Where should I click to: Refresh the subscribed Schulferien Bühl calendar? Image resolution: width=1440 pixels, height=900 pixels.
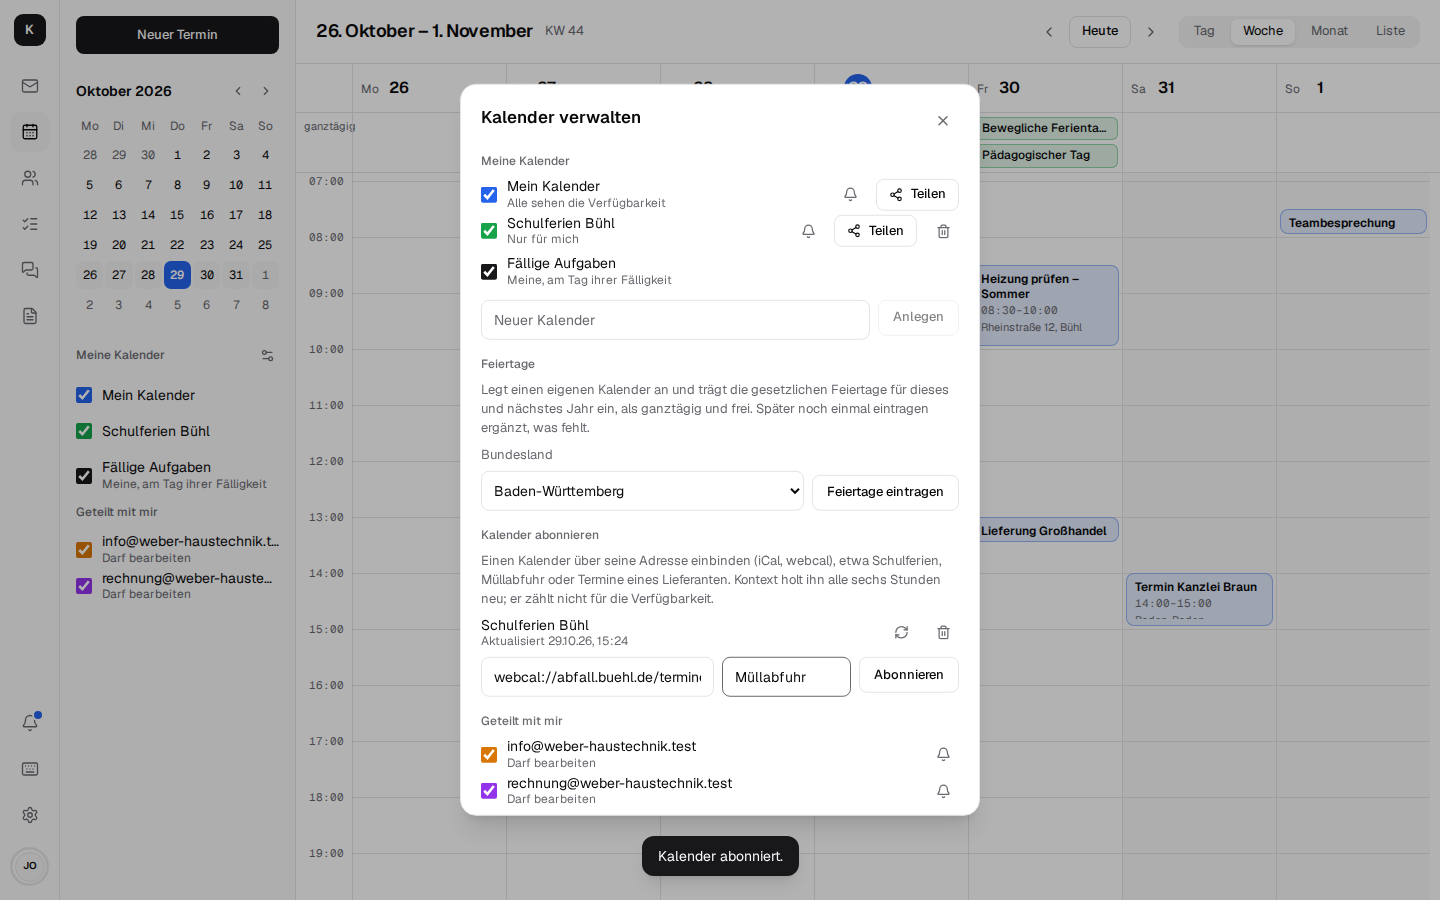coord(901,632)
